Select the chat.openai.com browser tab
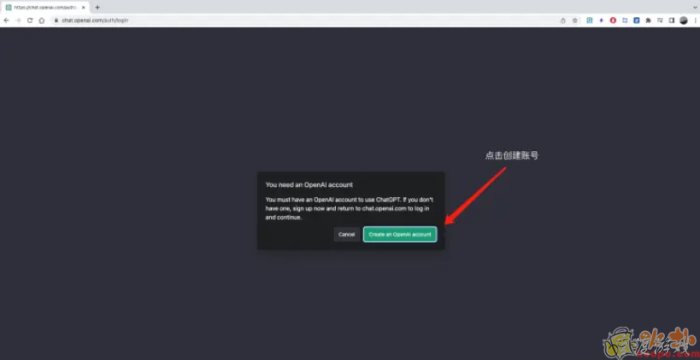Viewport: 700px width, 360px height. [x=46, y=7]
